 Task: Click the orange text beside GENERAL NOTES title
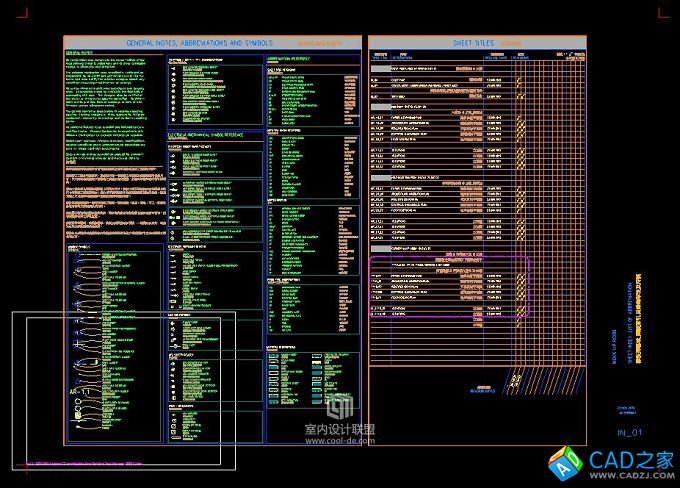[x=330, y=44]
